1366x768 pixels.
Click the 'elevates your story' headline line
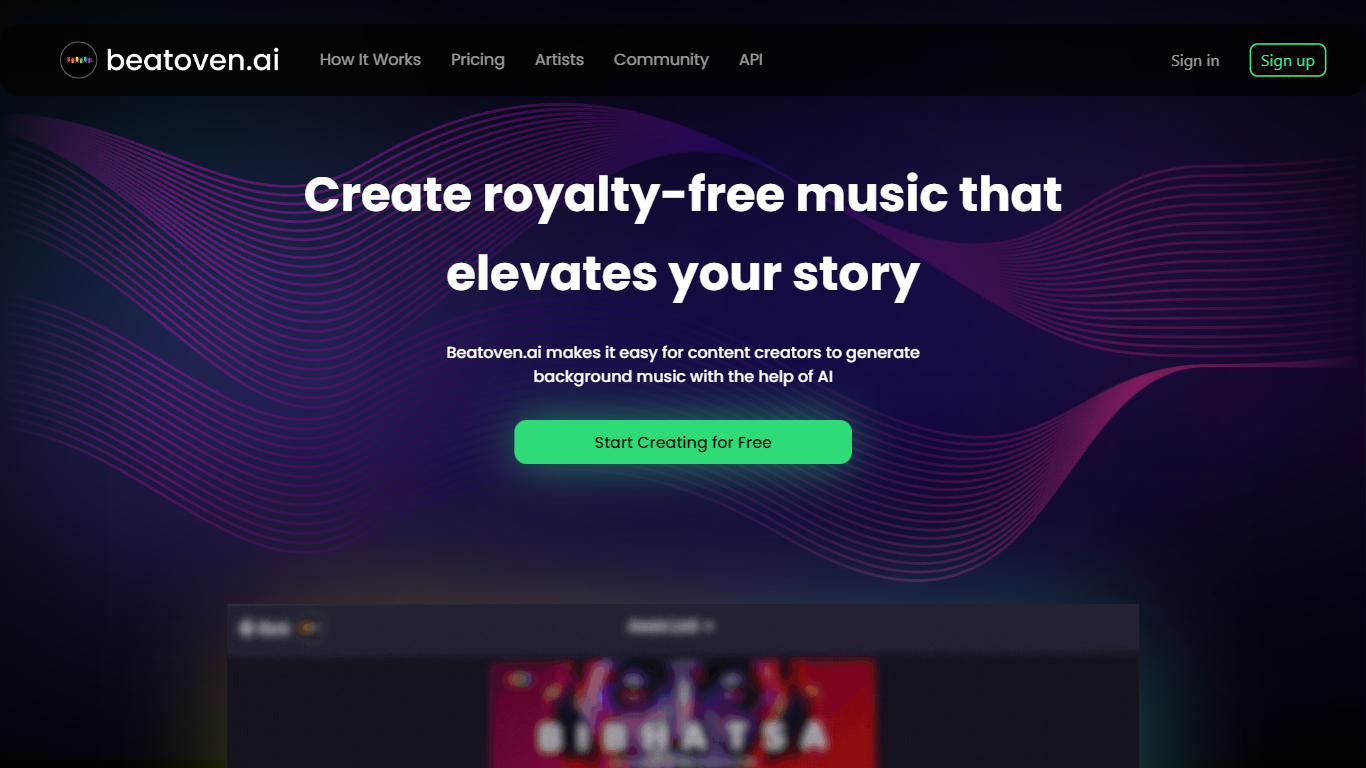[683, 273]
